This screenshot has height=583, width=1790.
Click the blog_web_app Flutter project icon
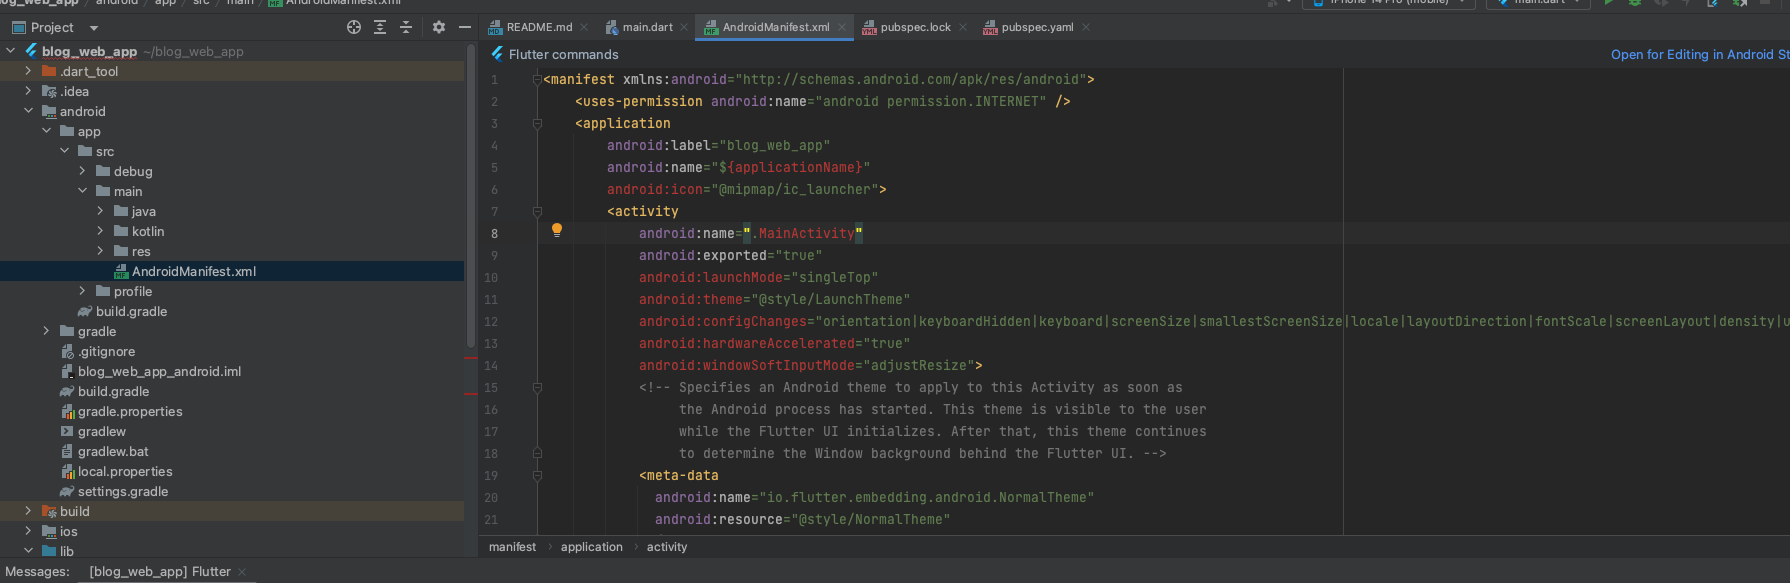pos(32,51)
